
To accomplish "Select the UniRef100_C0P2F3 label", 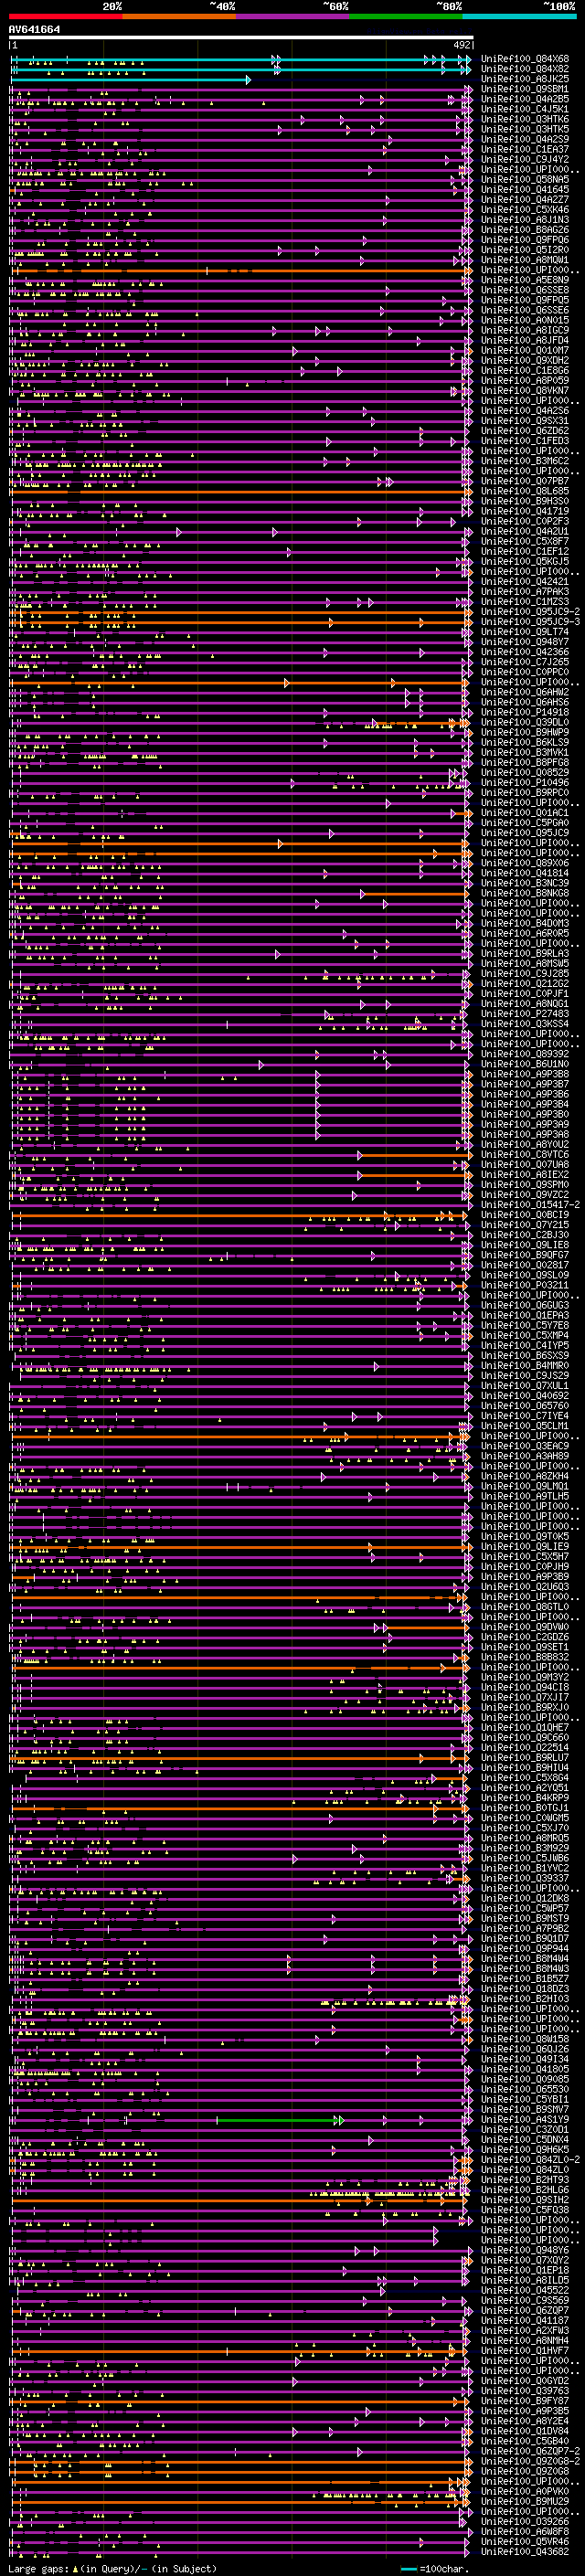I will click(x=525, y=521).
